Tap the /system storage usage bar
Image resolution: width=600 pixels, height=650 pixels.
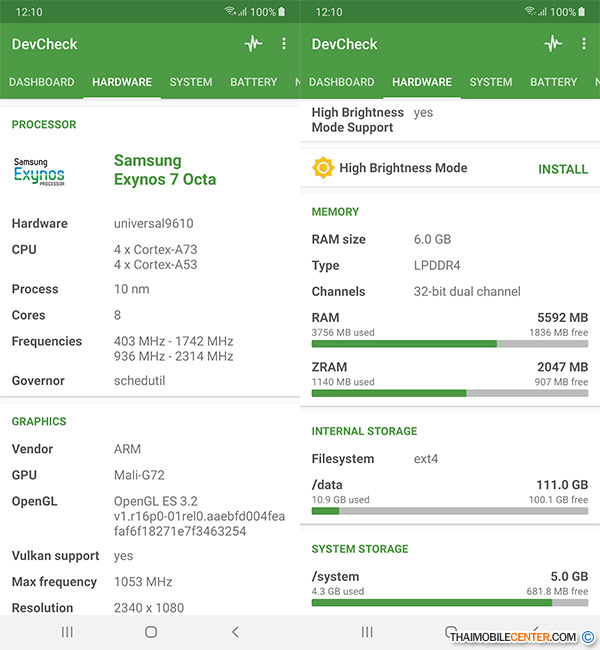tap(449, 602)
